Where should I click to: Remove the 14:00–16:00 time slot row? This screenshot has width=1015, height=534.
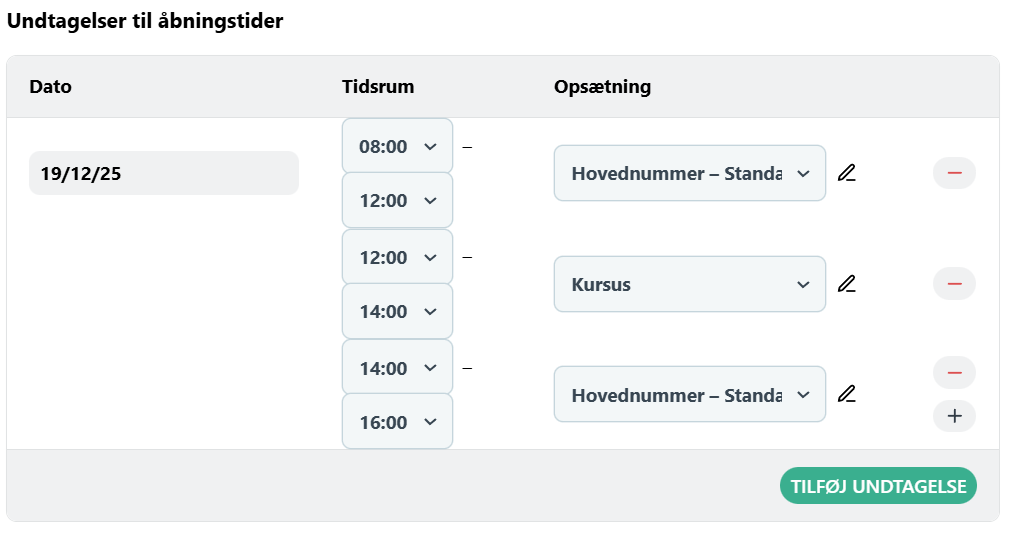[x=954, y=373]
